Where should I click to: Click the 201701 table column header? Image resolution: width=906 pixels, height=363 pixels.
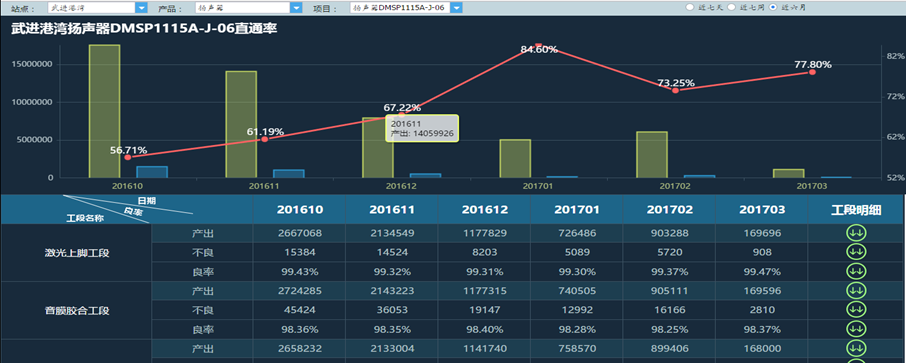577,209
